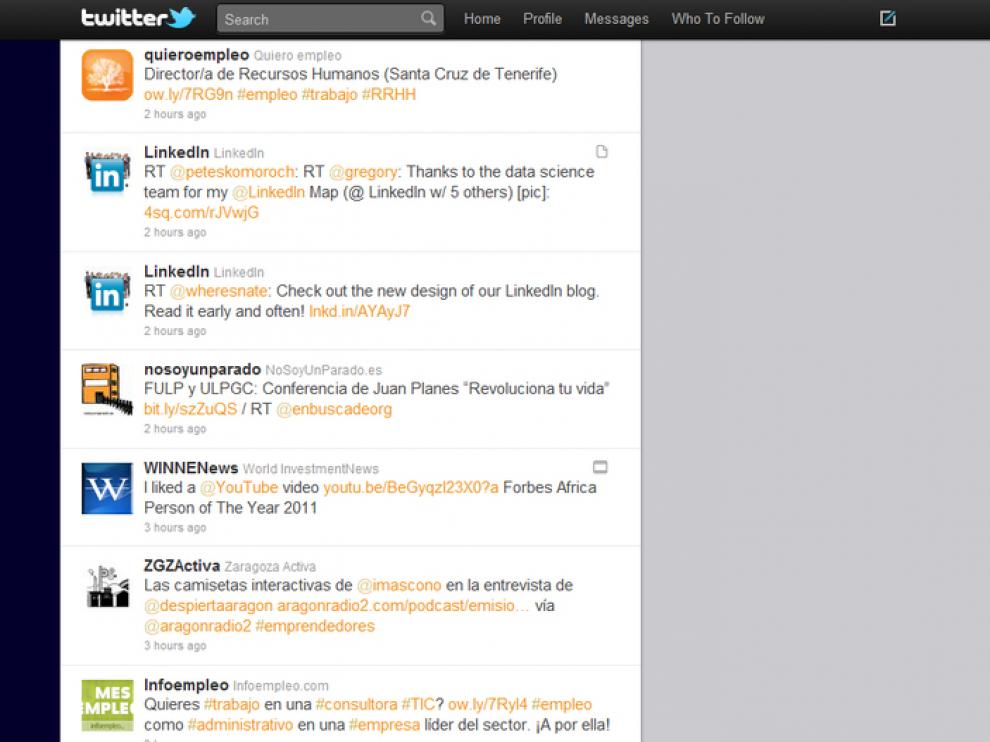This screenshot has height=742, width=990.
Task: Click the #trabajo hashtag in Infoempleo's tweet
Action: 232,705
